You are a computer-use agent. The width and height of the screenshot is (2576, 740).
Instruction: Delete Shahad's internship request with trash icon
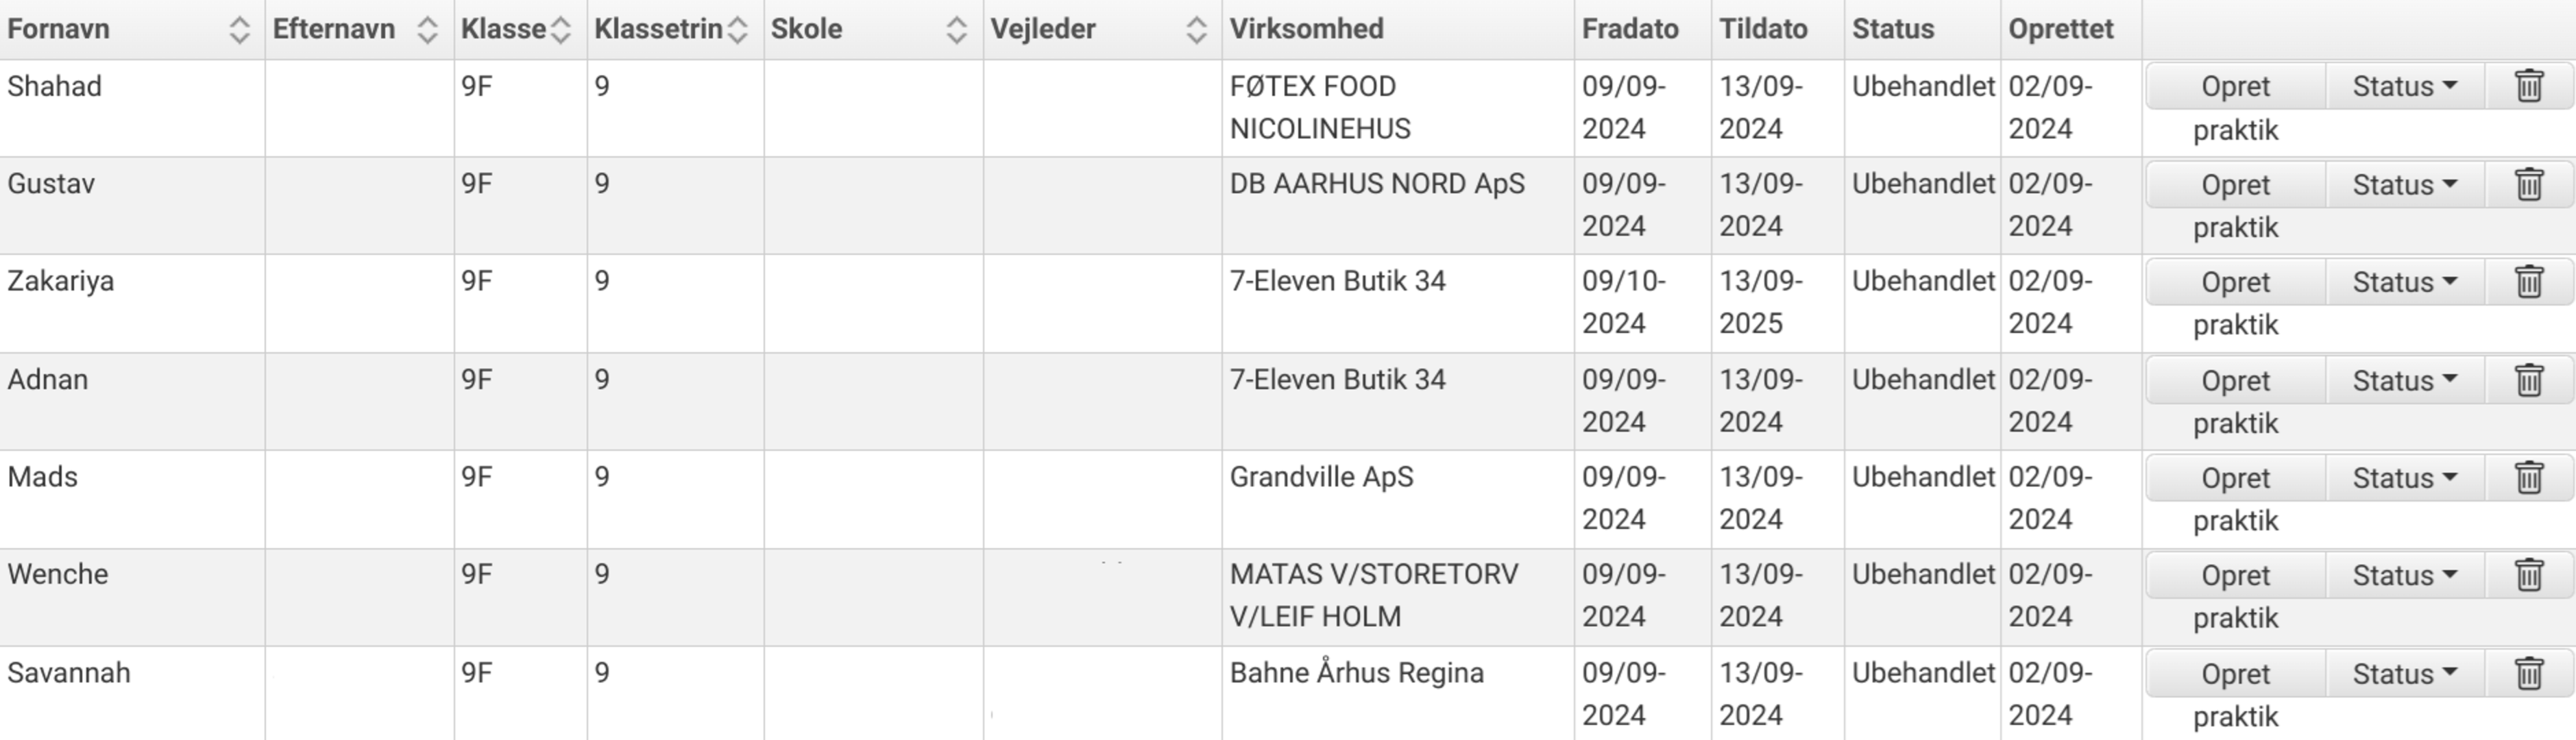pos(2529,86)
